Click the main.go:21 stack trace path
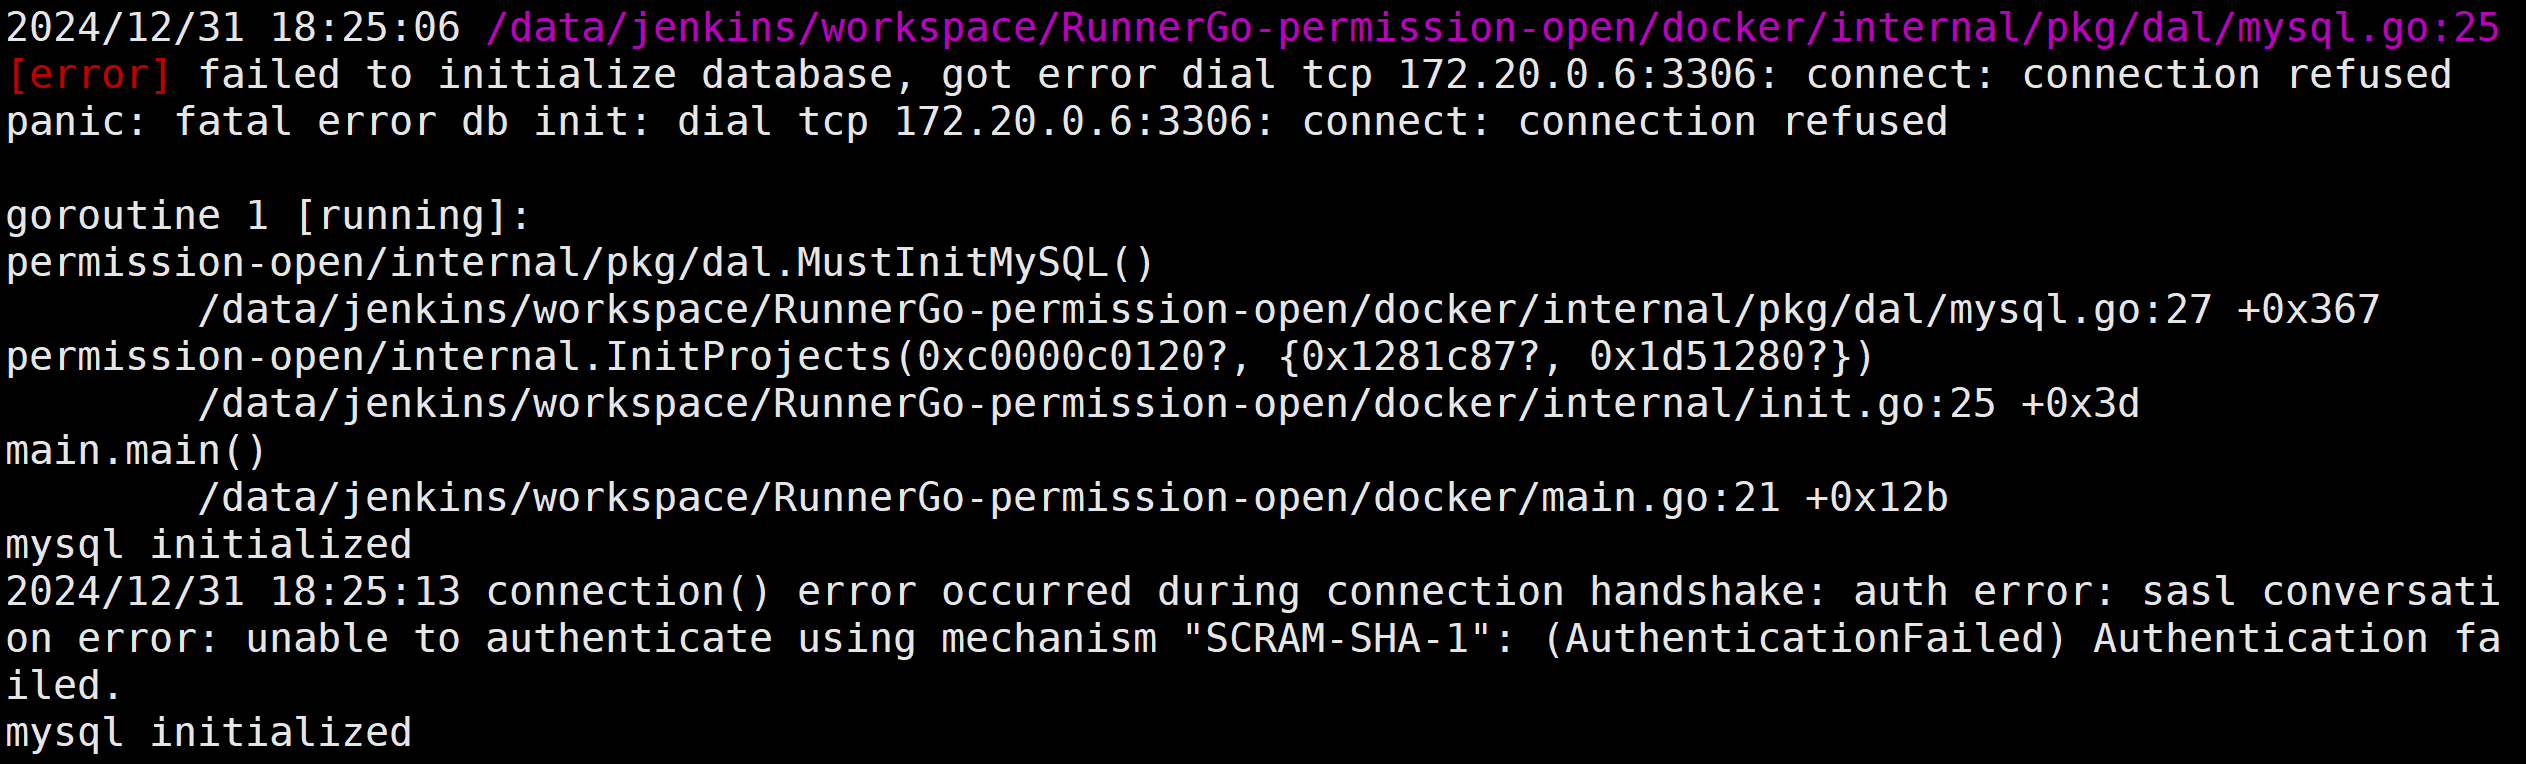 (x=988, y=498)
